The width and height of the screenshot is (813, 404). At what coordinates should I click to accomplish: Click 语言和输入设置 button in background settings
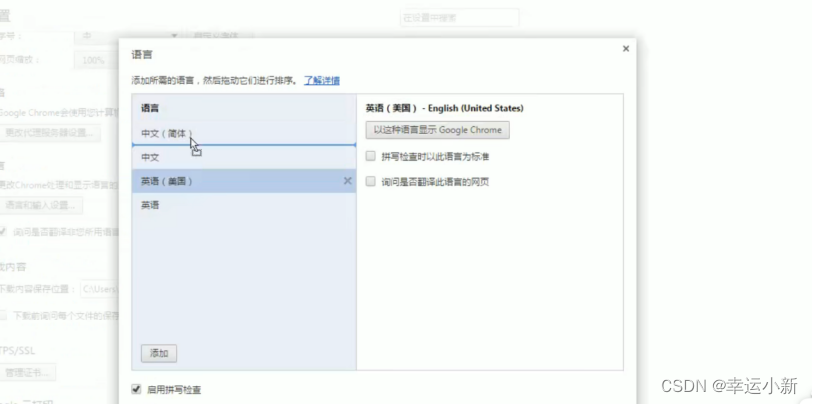(x=40, y=205)
